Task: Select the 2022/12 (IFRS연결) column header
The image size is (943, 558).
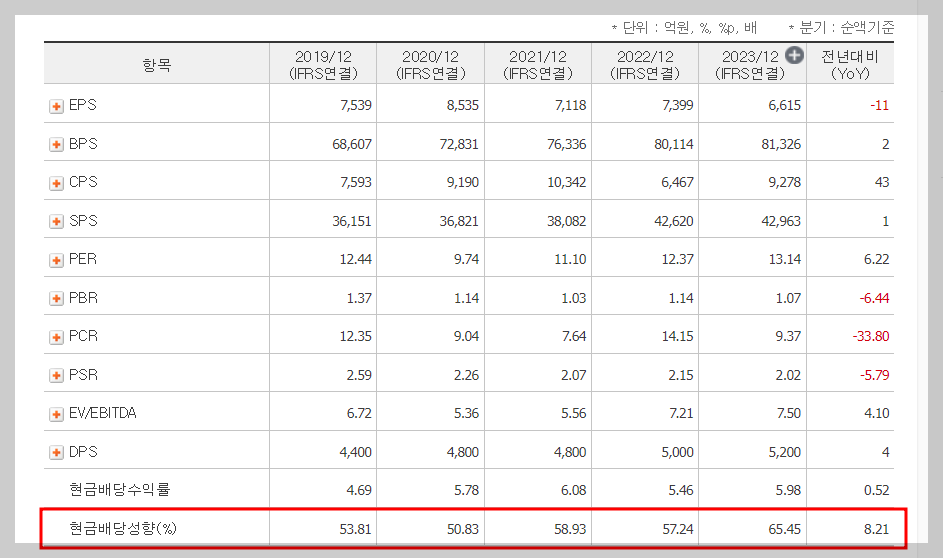Action: [x=645, y=64]
